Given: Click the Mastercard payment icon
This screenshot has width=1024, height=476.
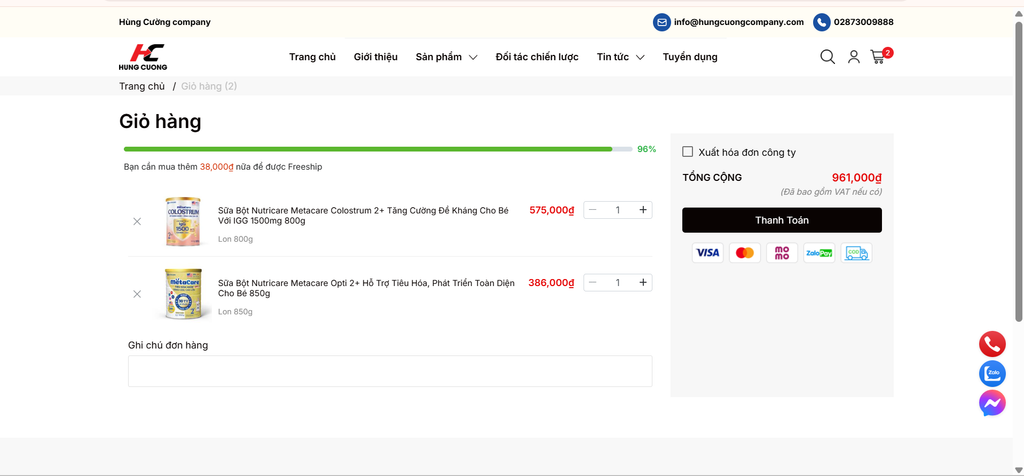Looking at the screenshot, I should 744,253.
